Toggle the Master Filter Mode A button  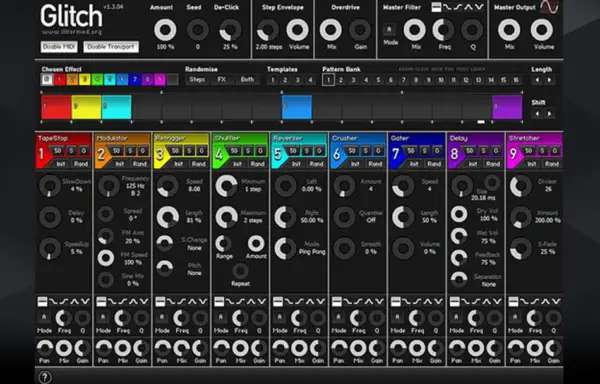pos(390,29)
